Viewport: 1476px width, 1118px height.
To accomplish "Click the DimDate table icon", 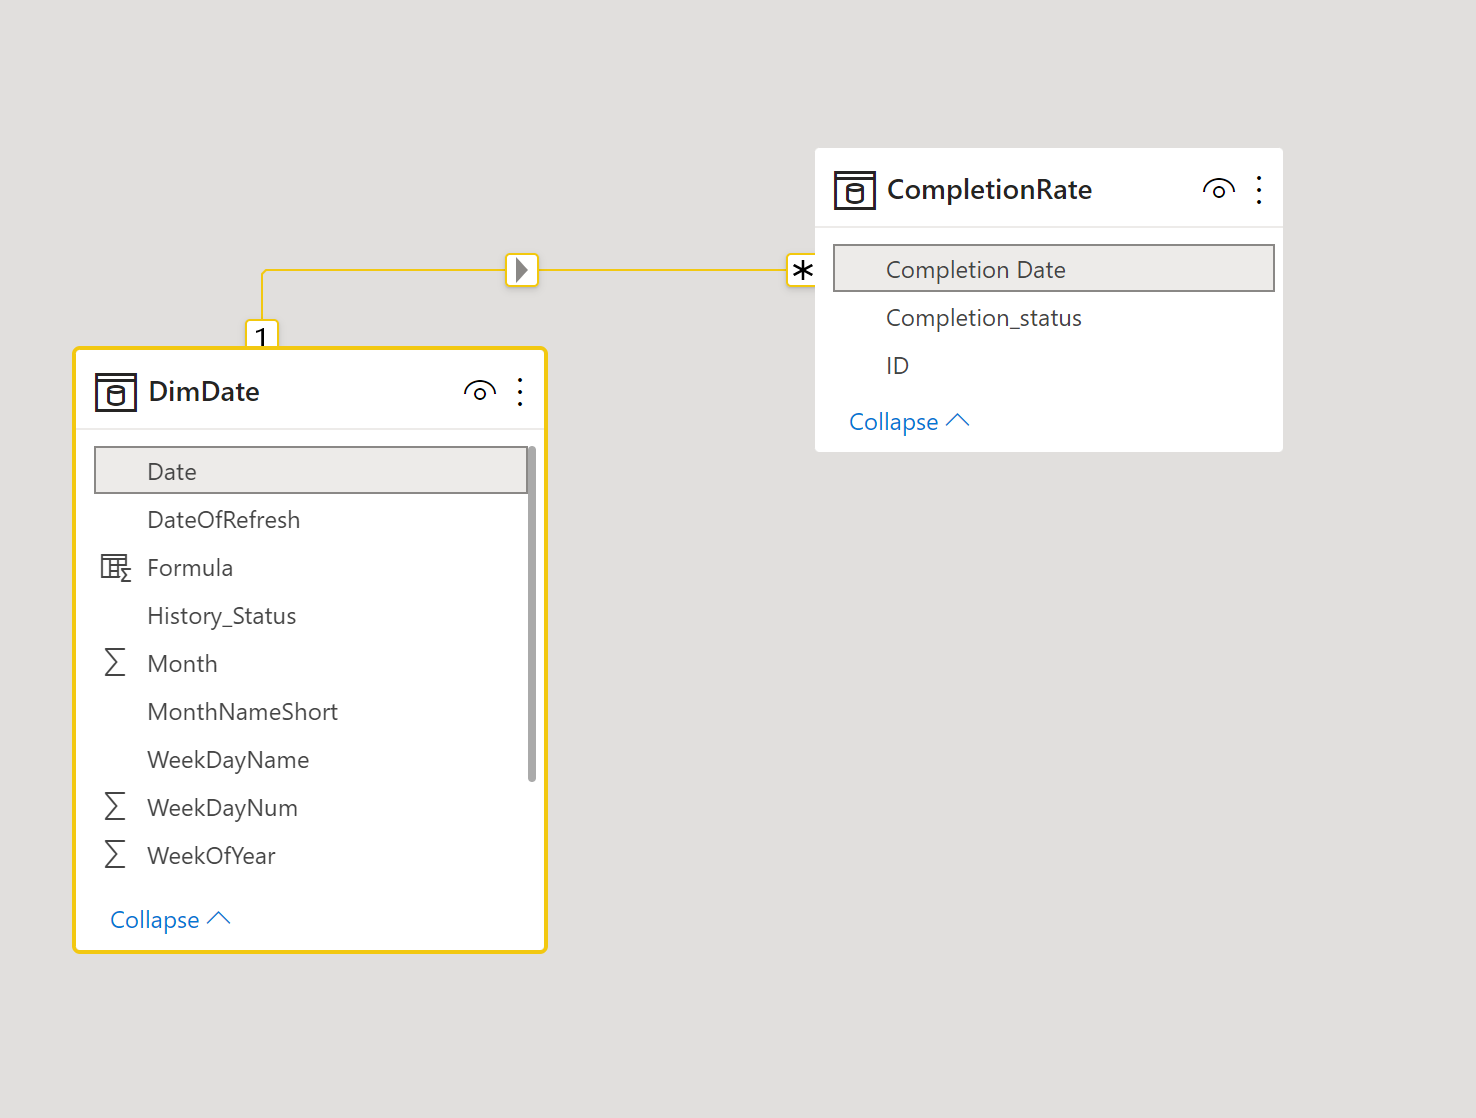I will click(116, 392).
